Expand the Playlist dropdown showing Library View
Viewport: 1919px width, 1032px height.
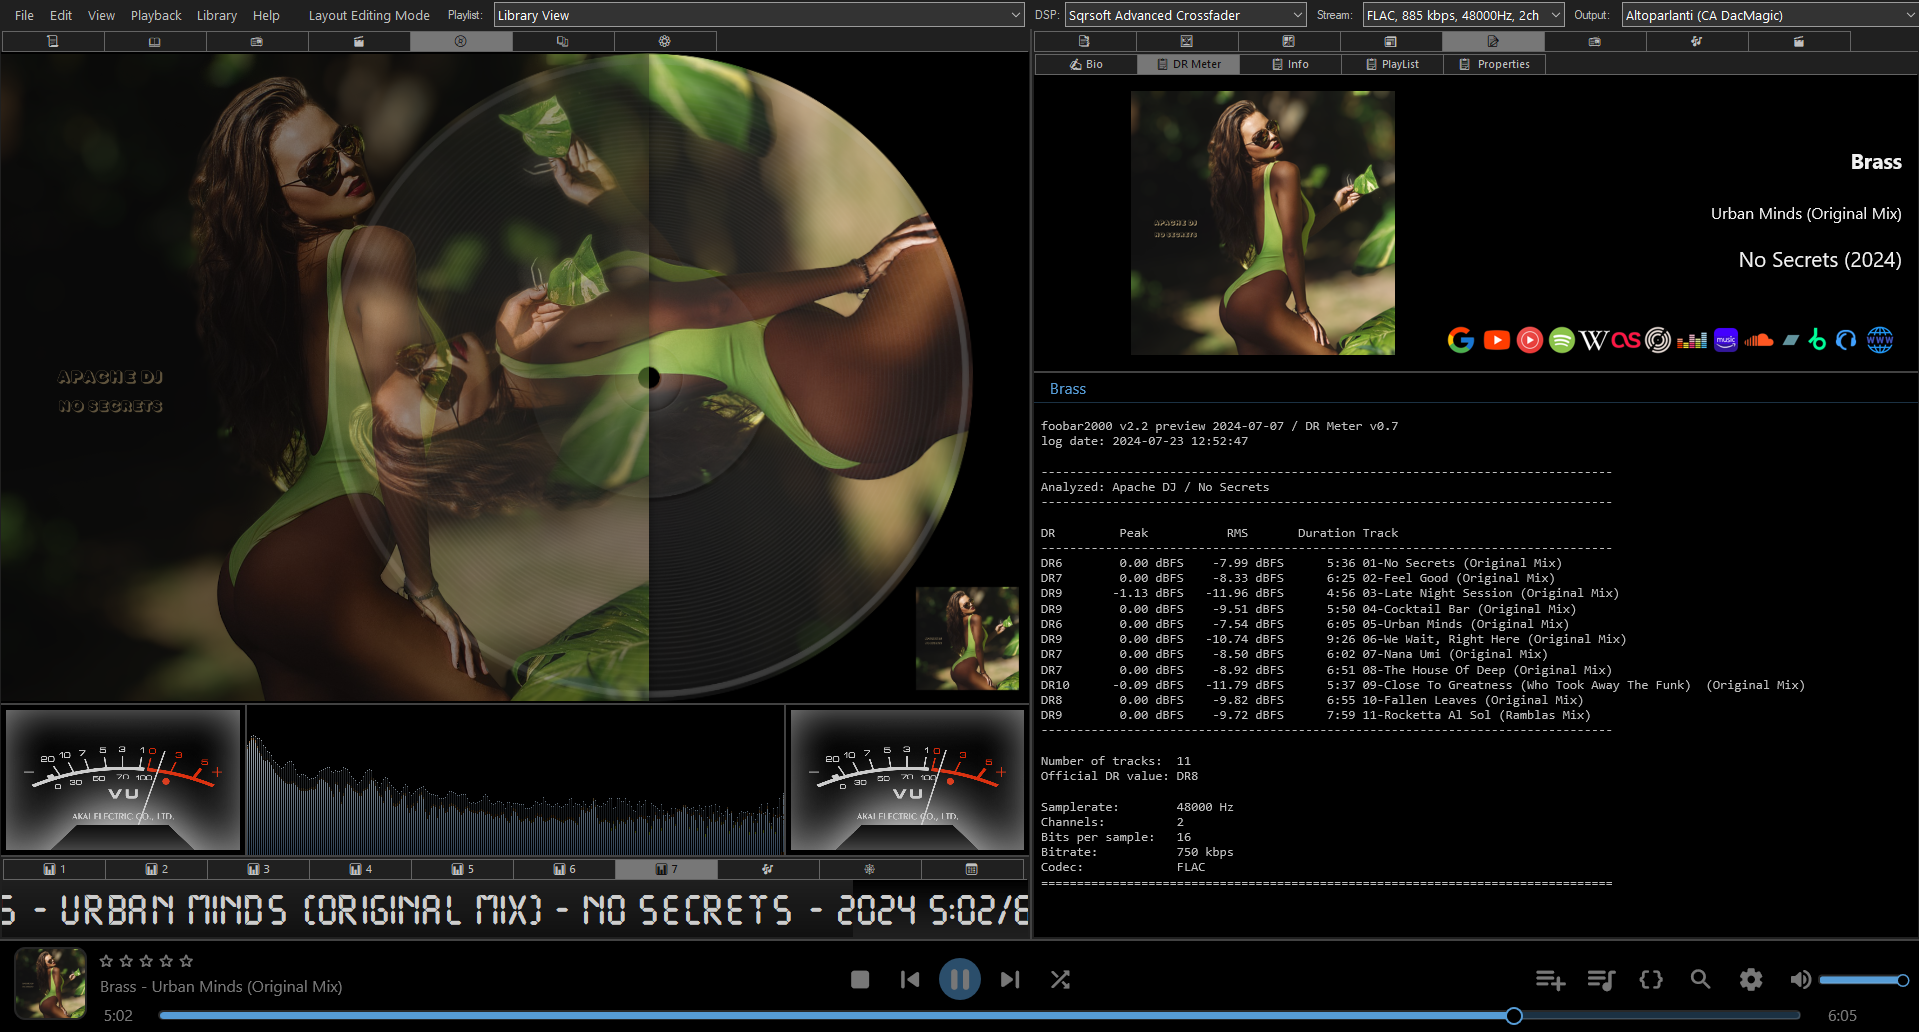click(759, 15)
